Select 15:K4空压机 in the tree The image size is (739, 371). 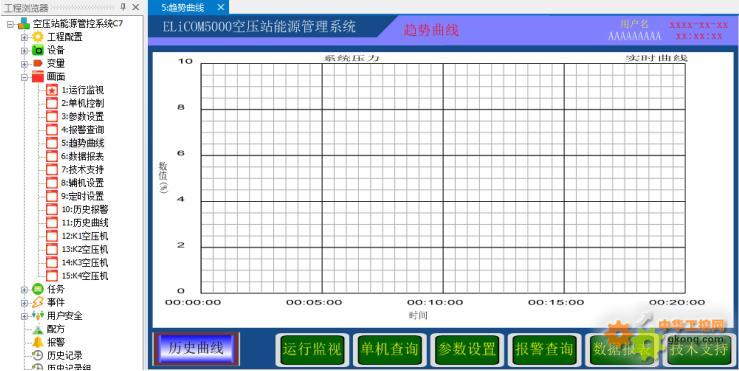tap(85, 276)
